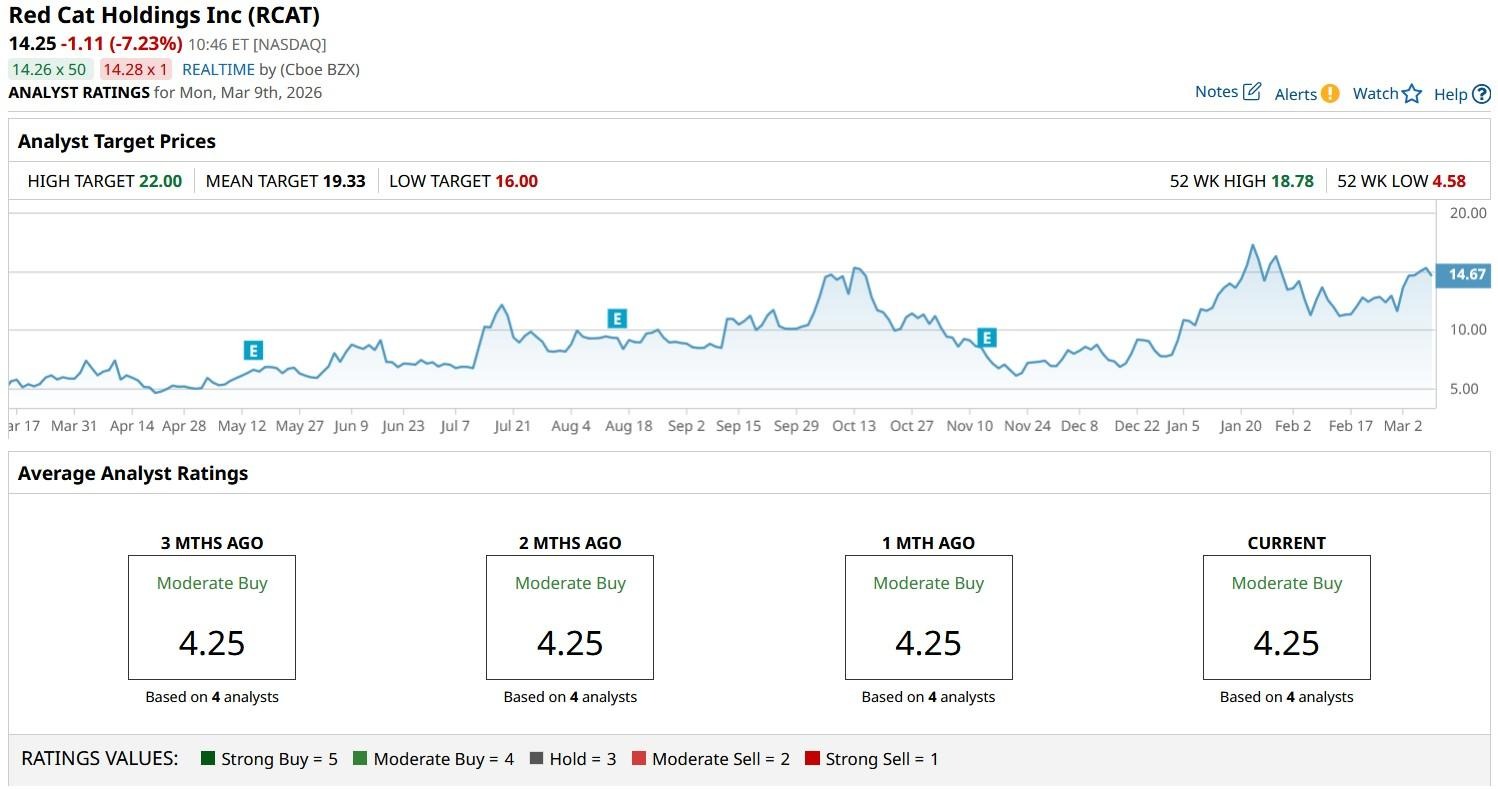1498x789 pixels.
Task: Click the Watch text link
Action: 1375,93
